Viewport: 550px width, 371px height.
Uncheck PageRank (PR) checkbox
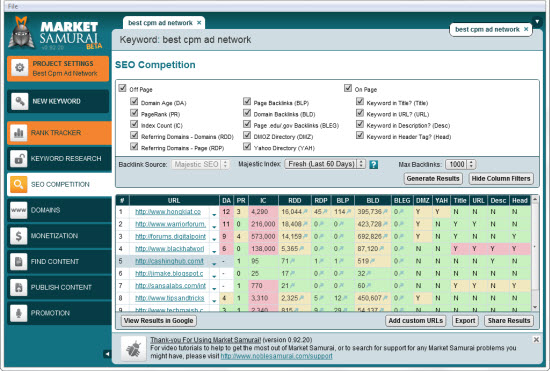point(134,113)
